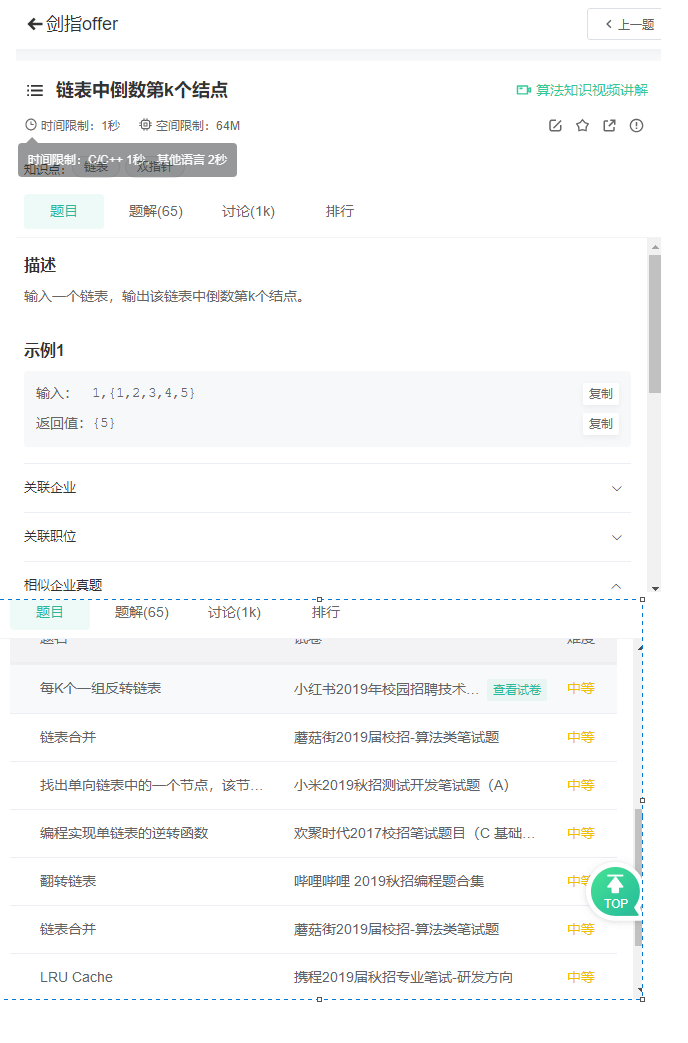Open the 算法知识视频讲解 link
The image size is (688, 1043).
pyautogui.click(x=592, y=90)
